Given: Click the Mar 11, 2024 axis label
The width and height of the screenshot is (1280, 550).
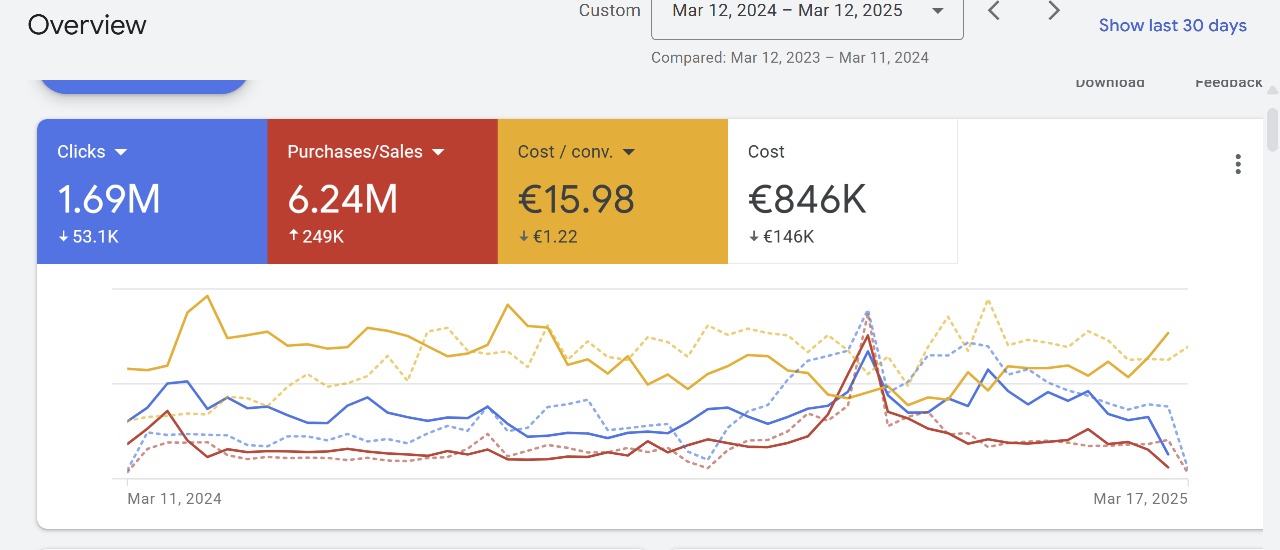Looking at the screenshot, I should tap(175, 498).
